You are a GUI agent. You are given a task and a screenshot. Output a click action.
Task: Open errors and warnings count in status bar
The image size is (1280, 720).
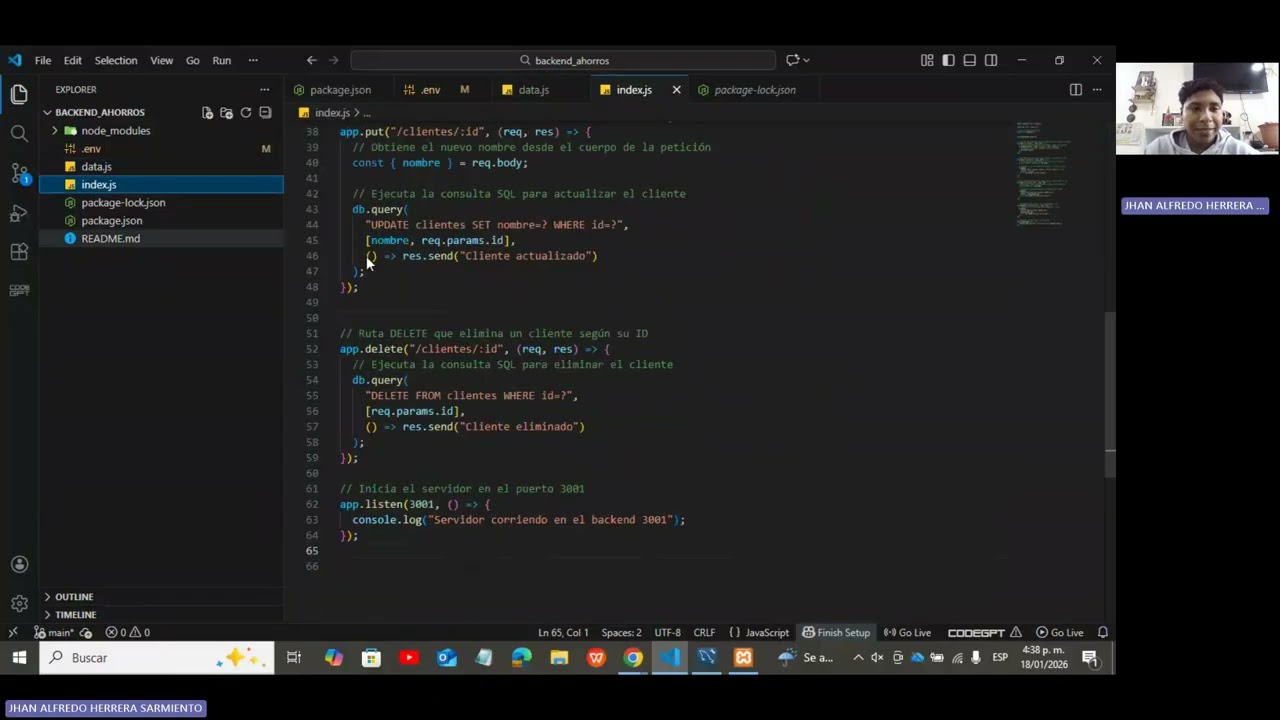pyautogui.click(x=128, y=632)
